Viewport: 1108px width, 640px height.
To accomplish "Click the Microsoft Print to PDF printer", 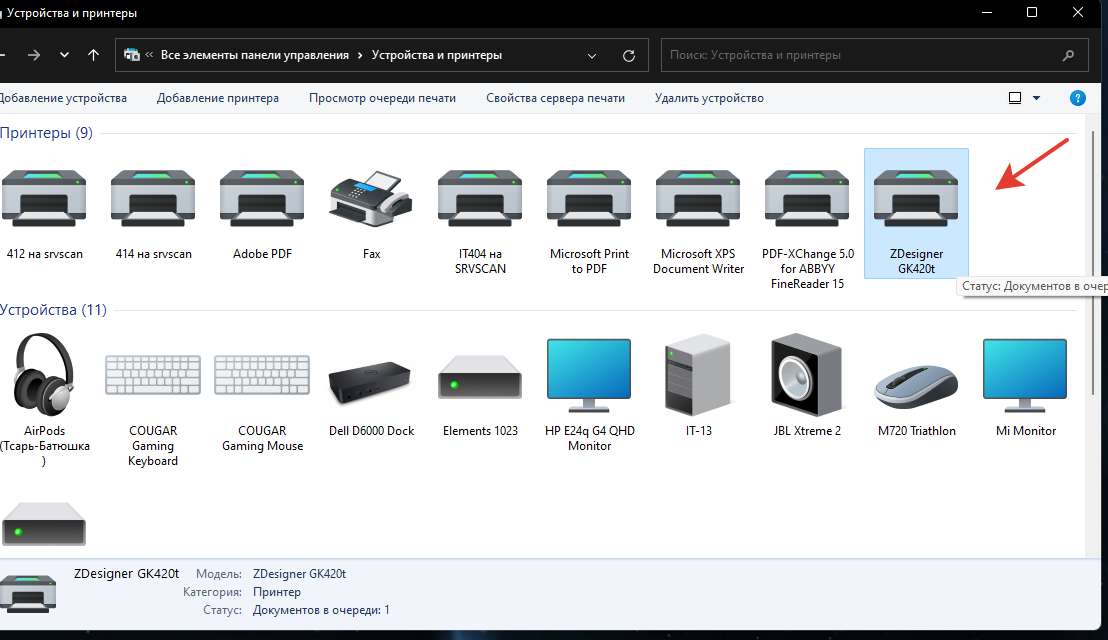I will pyautogui.click(x=589, y=196).
